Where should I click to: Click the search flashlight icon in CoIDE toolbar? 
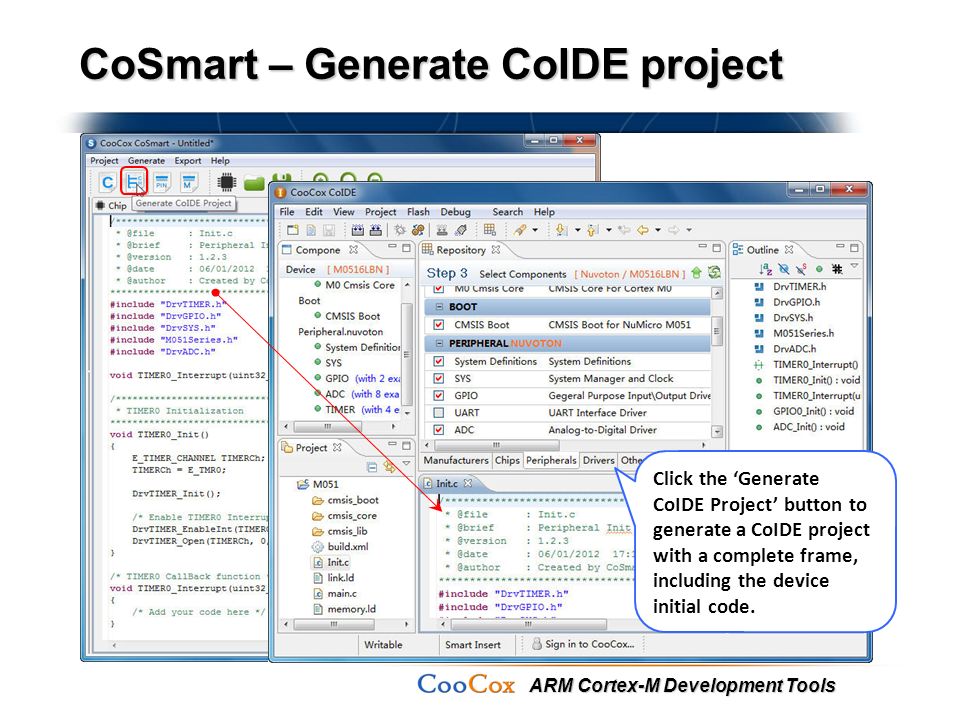coord(520,230)
